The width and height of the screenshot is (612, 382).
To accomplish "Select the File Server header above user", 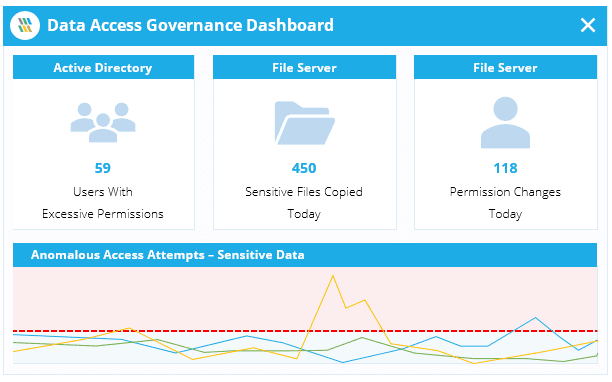I will 505,68.
